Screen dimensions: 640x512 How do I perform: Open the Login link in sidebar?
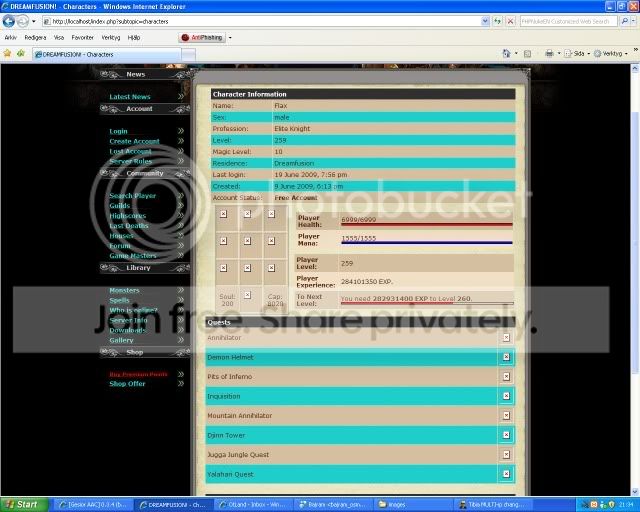point(118,131)
